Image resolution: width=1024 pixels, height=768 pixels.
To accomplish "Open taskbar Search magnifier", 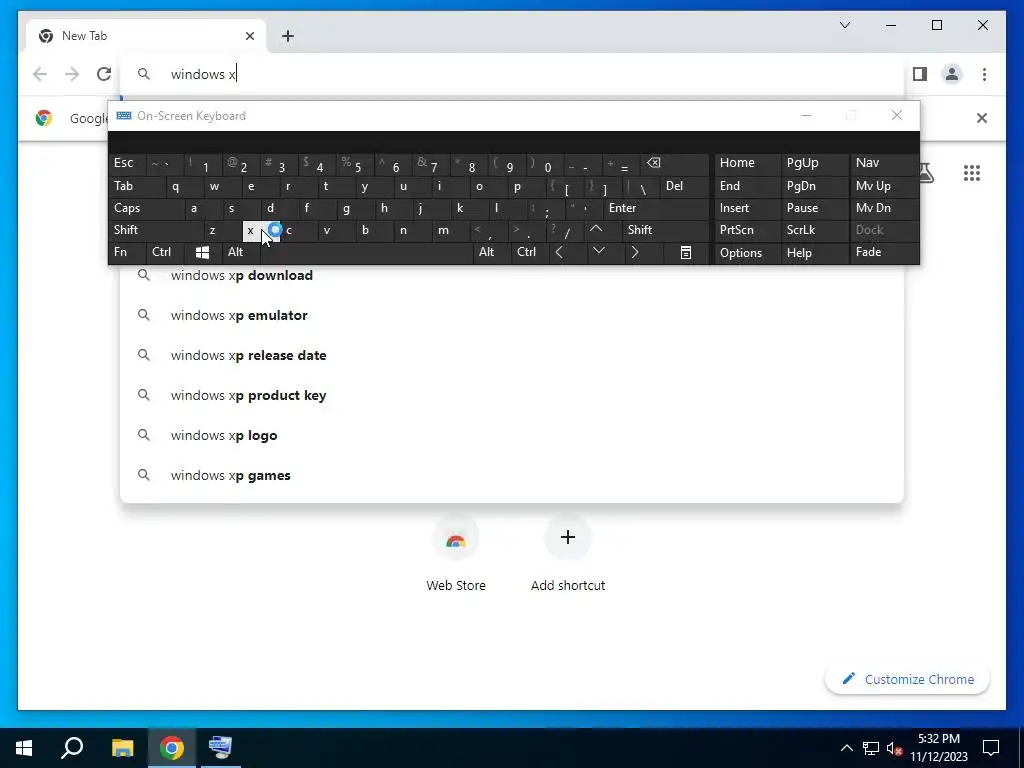I will point(72,748).
